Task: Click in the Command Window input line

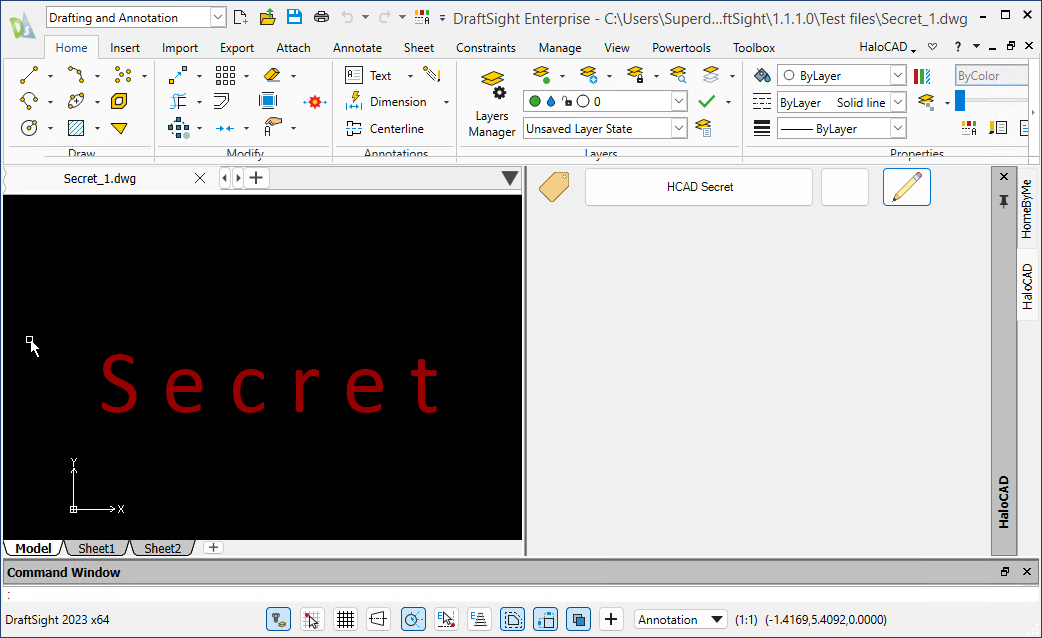Action: 500,595
